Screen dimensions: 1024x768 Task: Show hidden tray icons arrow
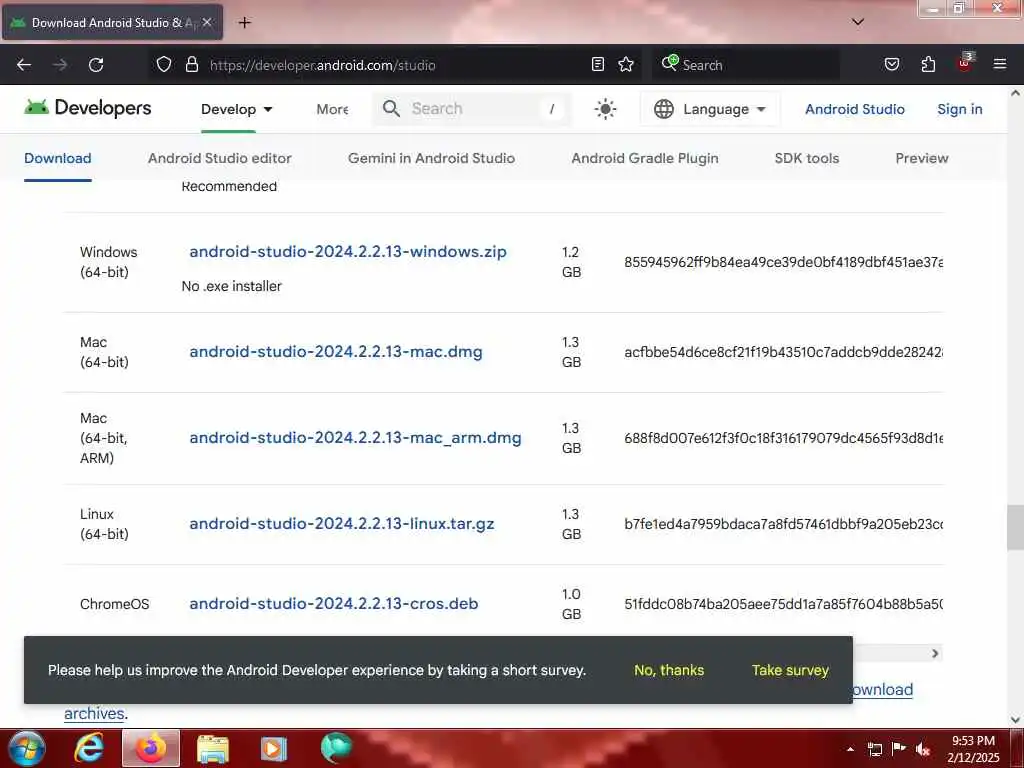(x=850, y=749)
